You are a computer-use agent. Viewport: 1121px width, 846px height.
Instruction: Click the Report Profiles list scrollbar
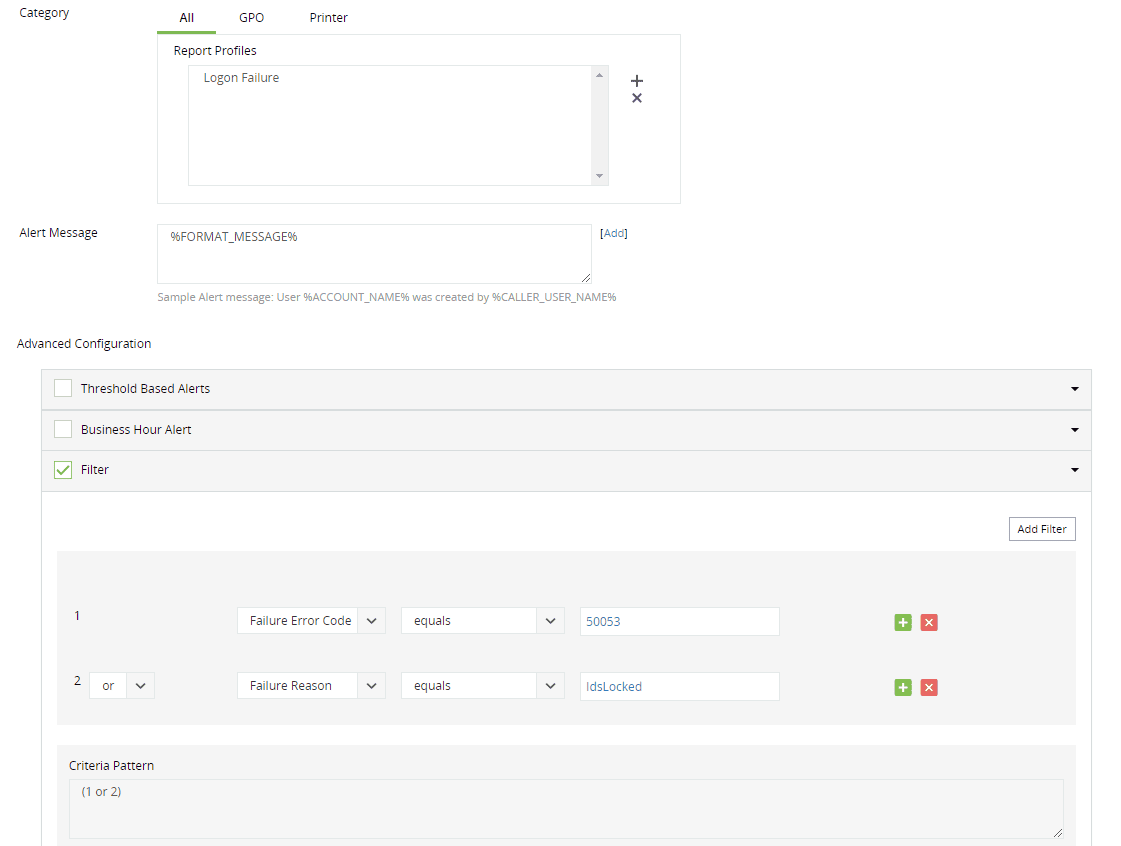point(600,125)
